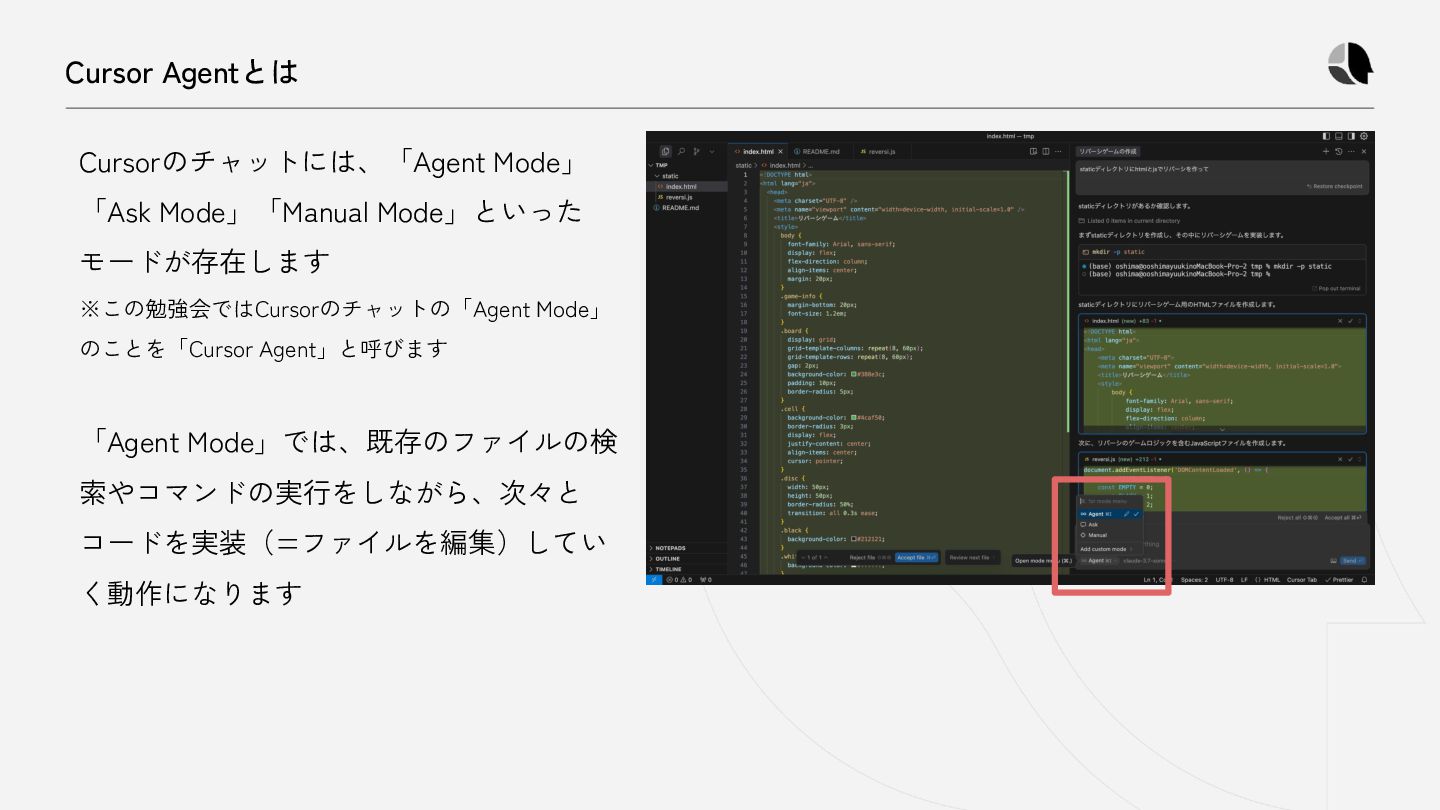The height and width of the screenshot is (810, 1440).
Task: Reject index.html change with X icon
Action: coord(1340,321)
